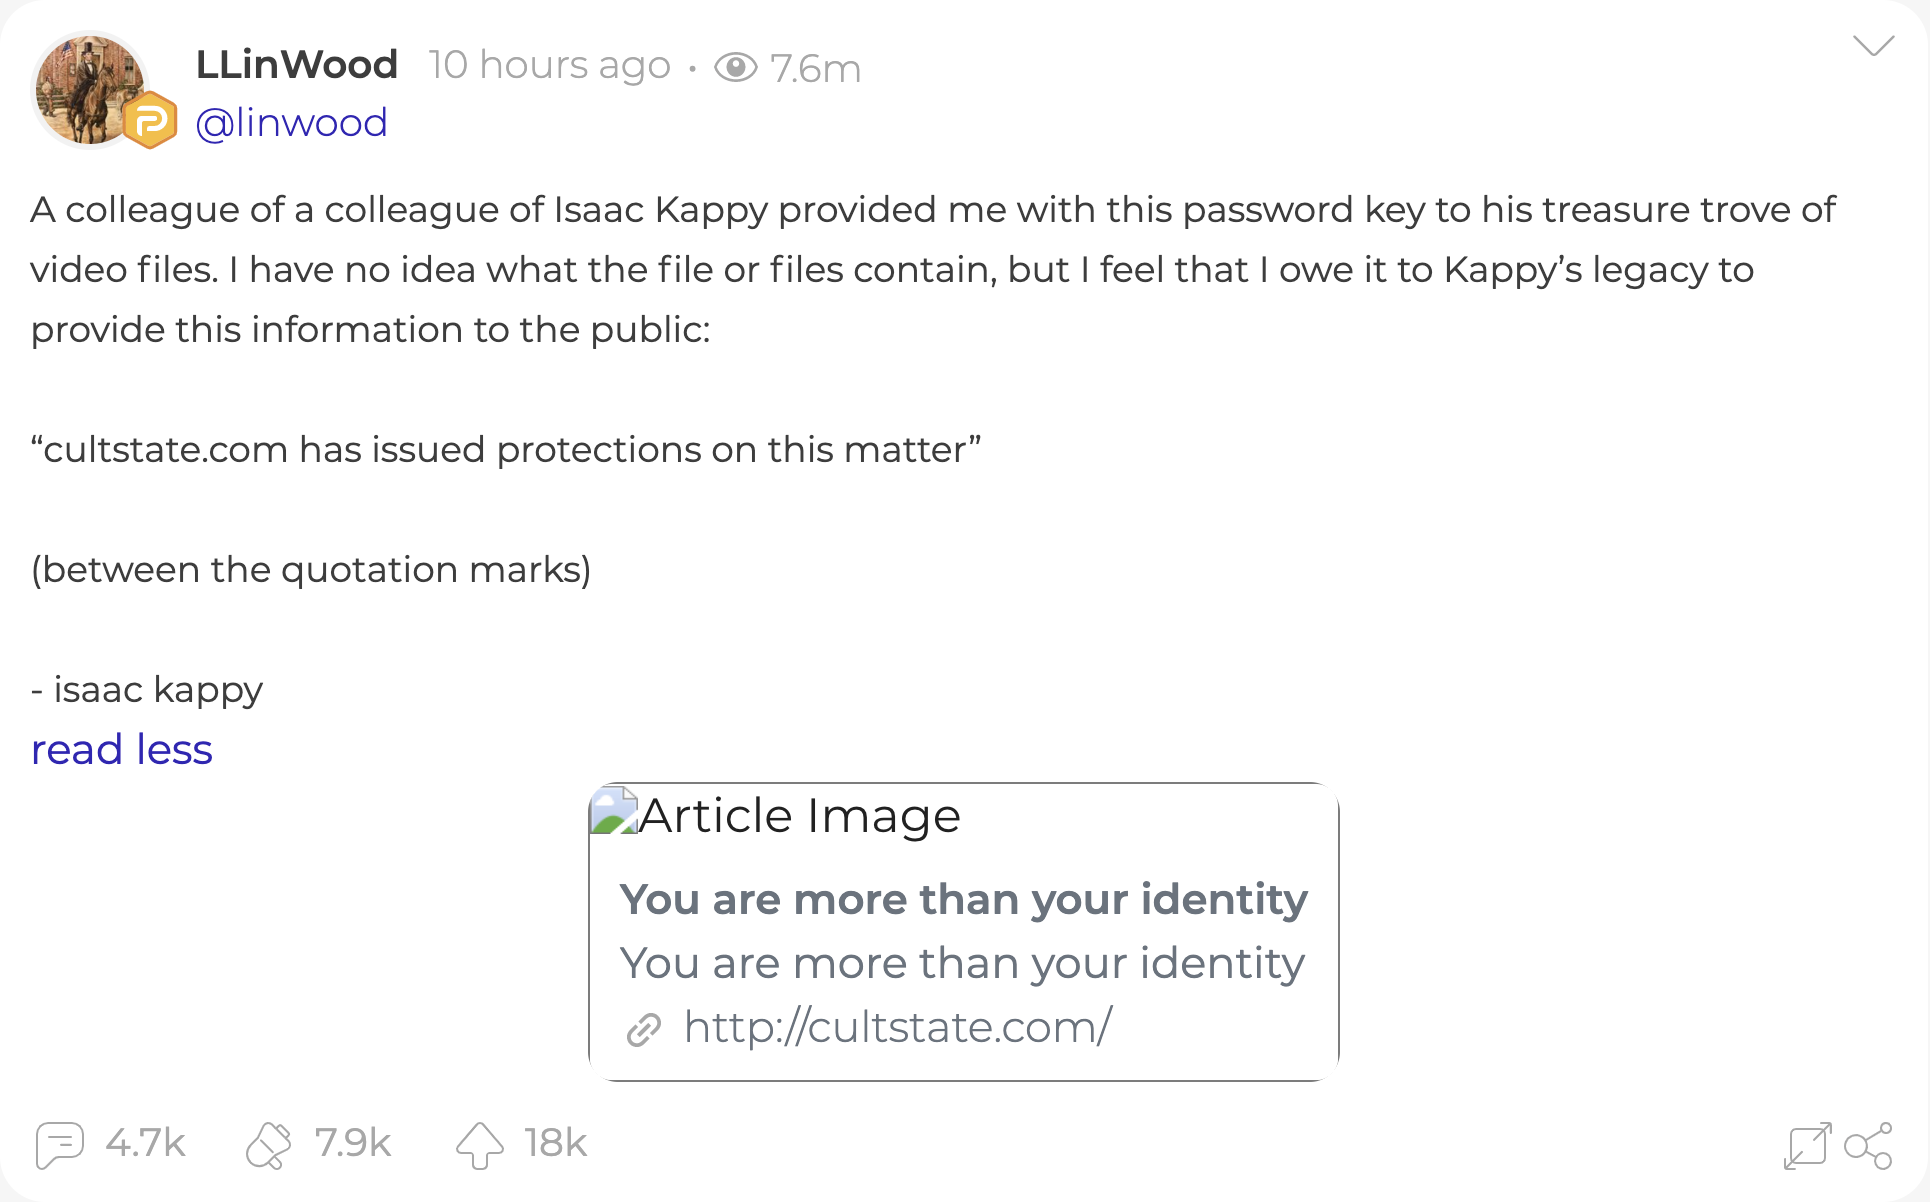Open the http://cultstate.com/ link
The width and height of the screenshot is (1930, 1202).
coord(897,1027)
